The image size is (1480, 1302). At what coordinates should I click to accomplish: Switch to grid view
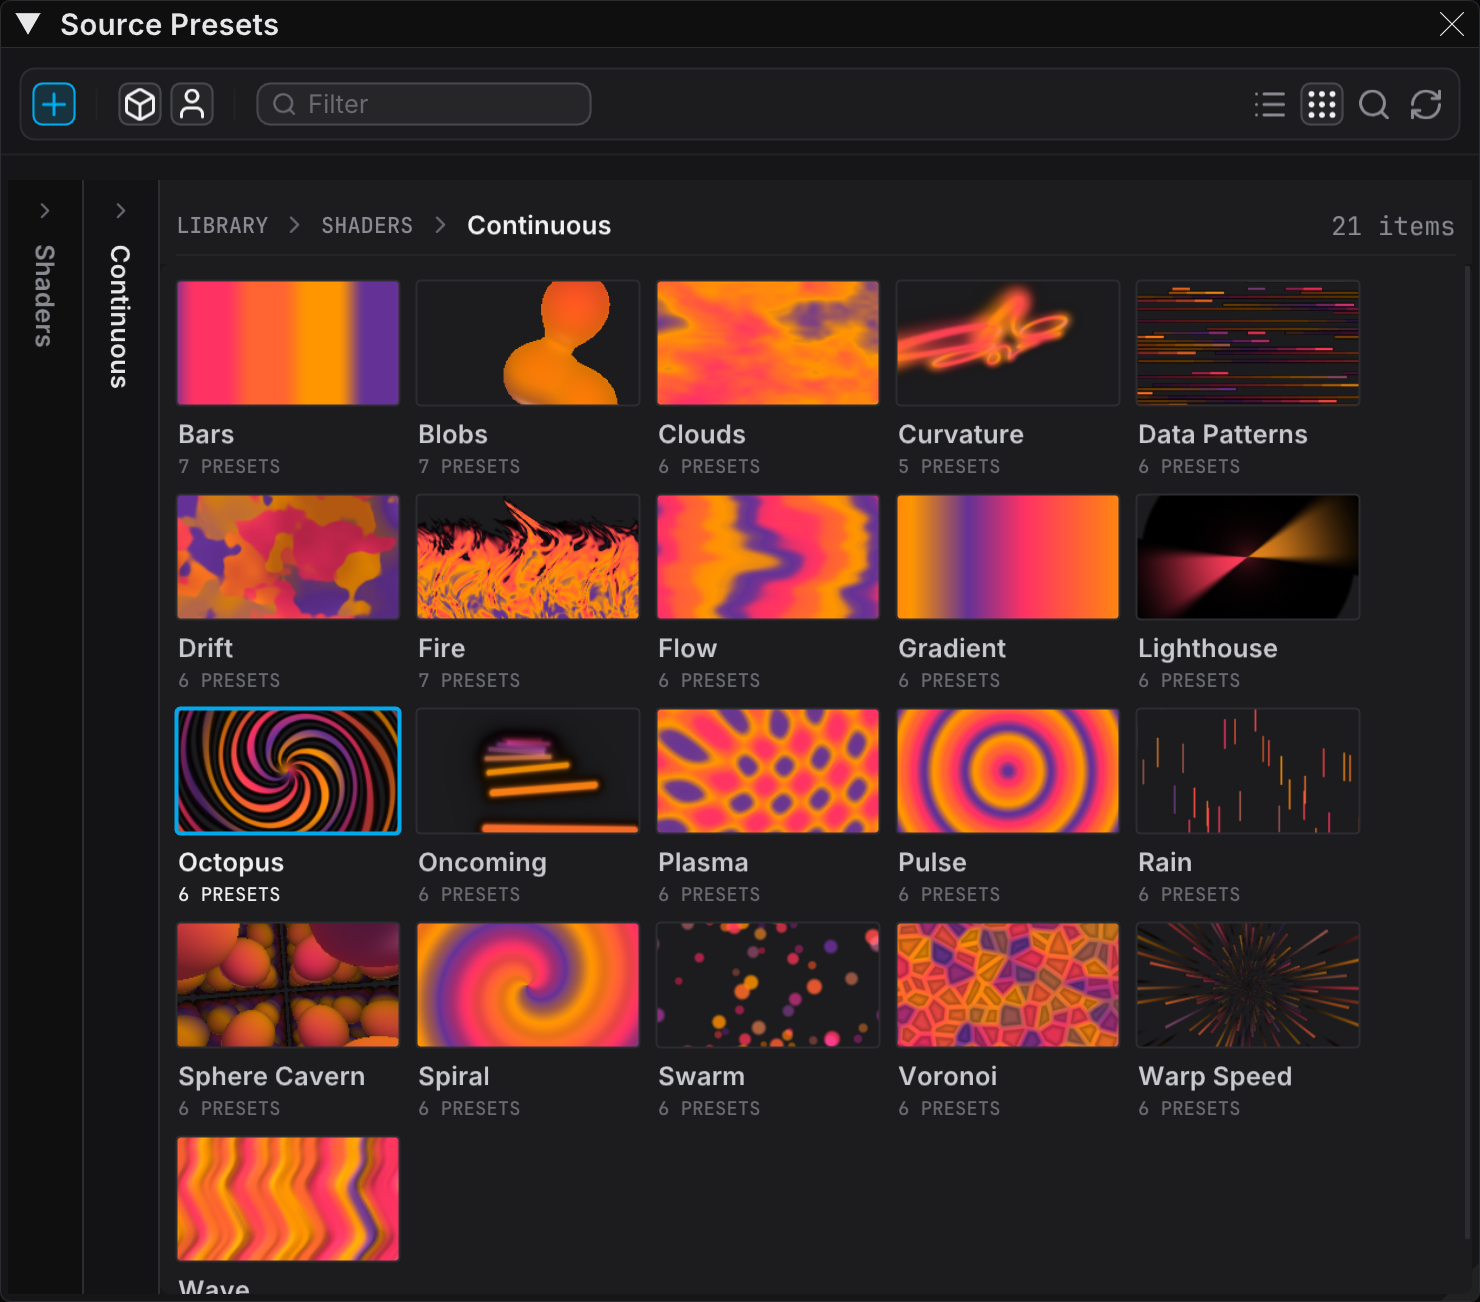tap(1322, 104)
